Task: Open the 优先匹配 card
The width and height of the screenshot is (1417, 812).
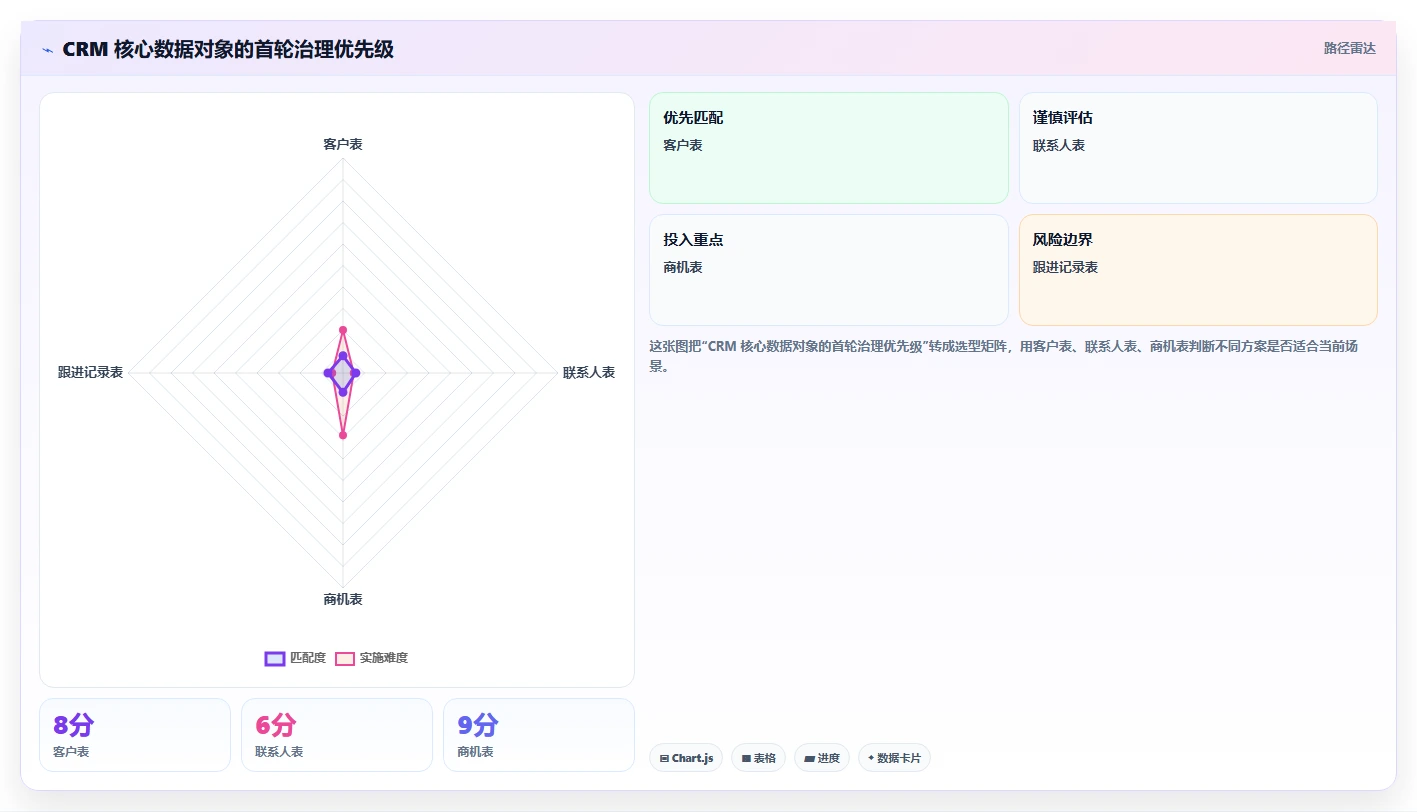Action: tap(829, 148)
